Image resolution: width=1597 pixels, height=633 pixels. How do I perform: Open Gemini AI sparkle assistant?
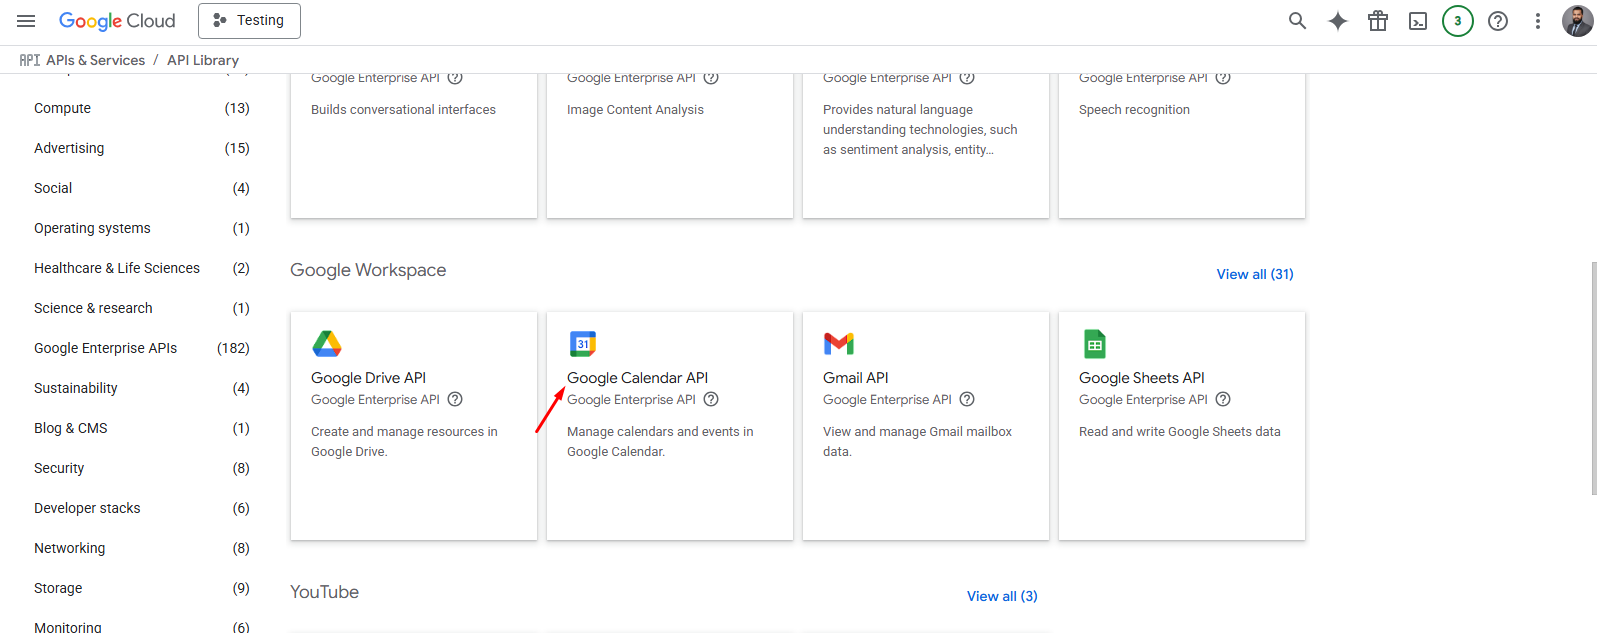1337,21
